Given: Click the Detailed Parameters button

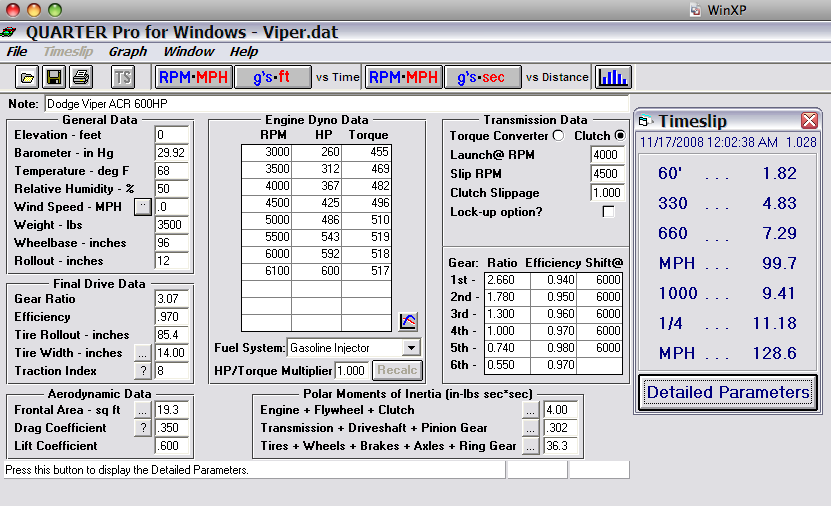Looking at the screenshot, I should pos(728,392).
